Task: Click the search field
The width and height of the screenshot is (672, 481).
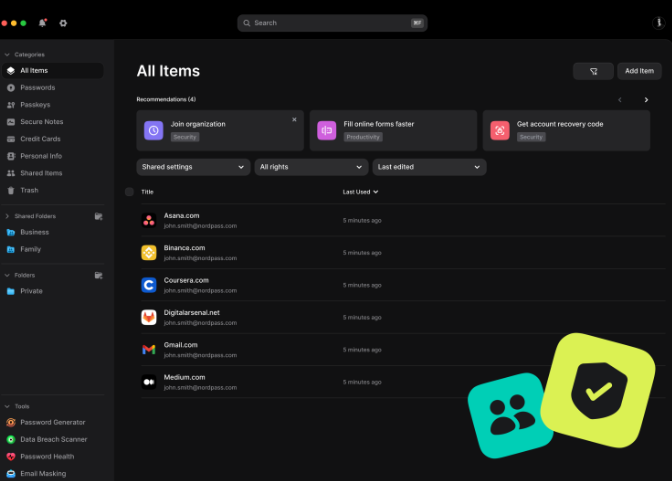Action: pos(331,22)
